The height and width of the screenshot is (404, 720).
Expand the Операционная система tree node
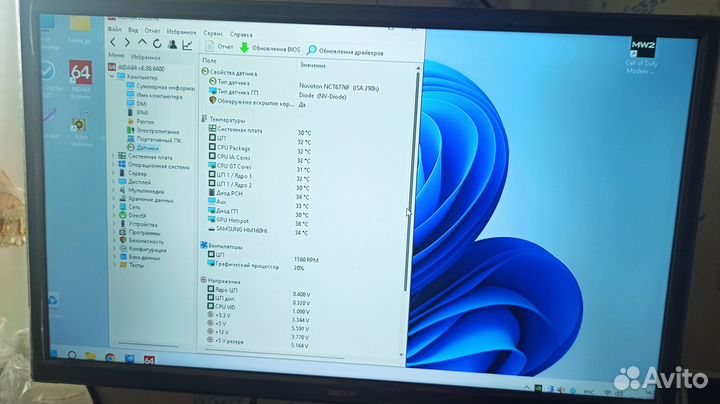(x=113, y=164)
